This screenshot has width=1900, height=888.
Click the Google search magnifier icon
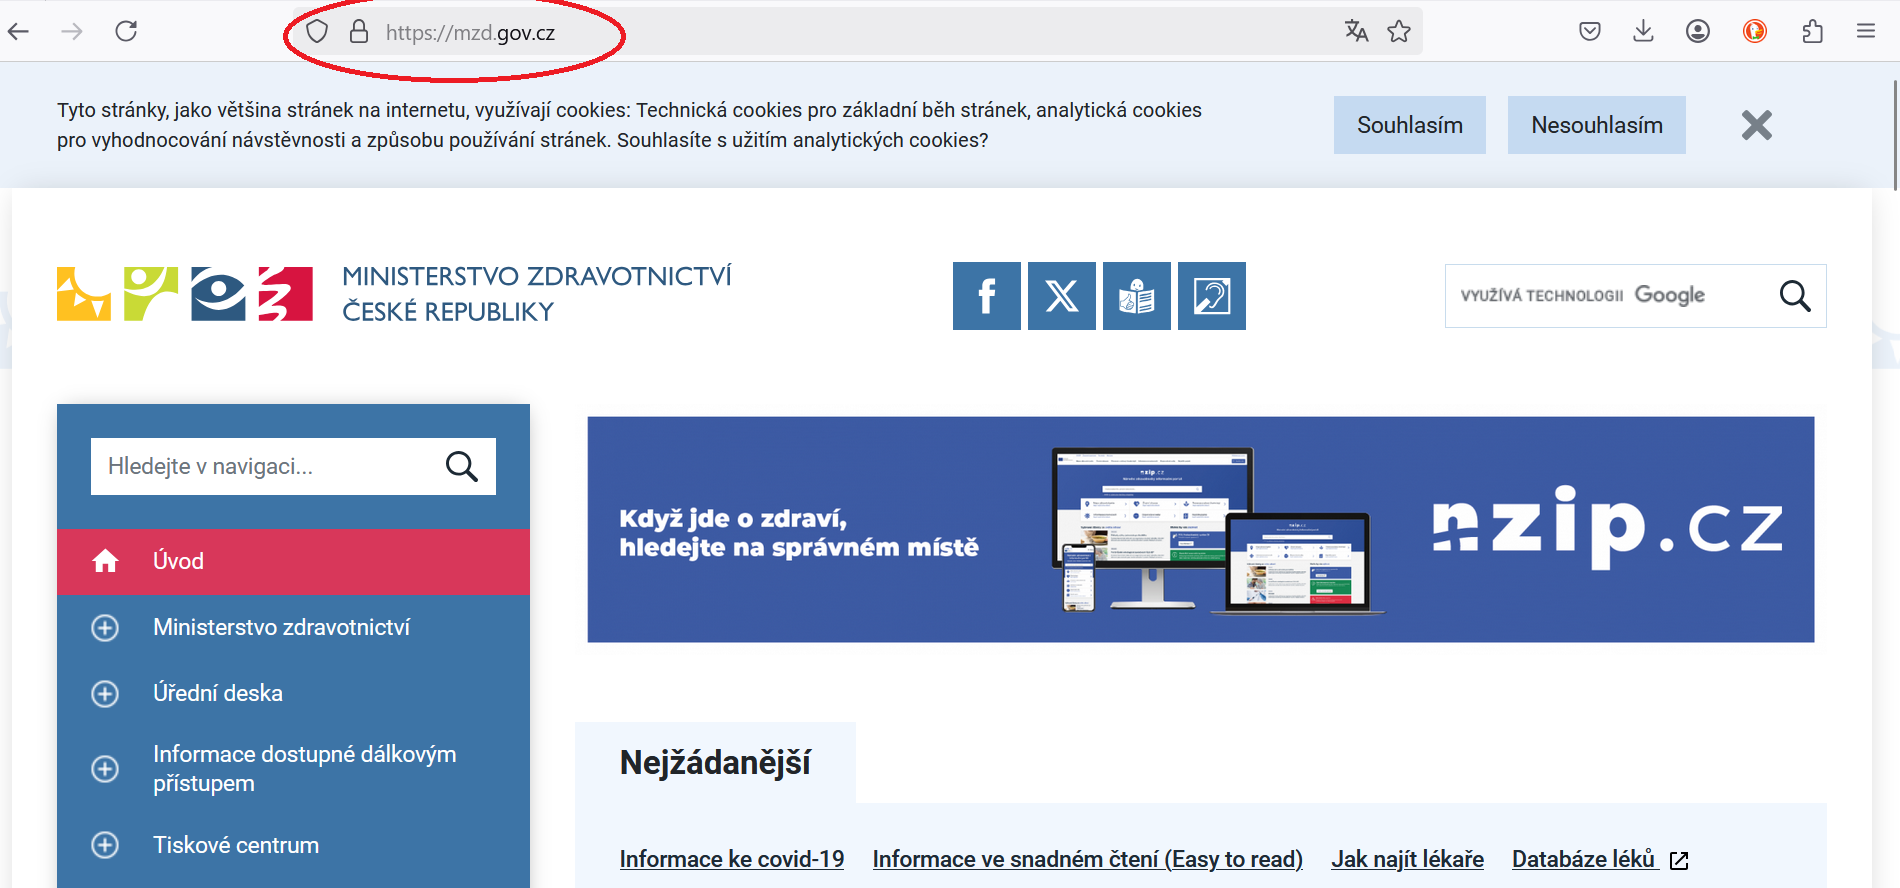pyautogui.click(x=1794, y=296)
